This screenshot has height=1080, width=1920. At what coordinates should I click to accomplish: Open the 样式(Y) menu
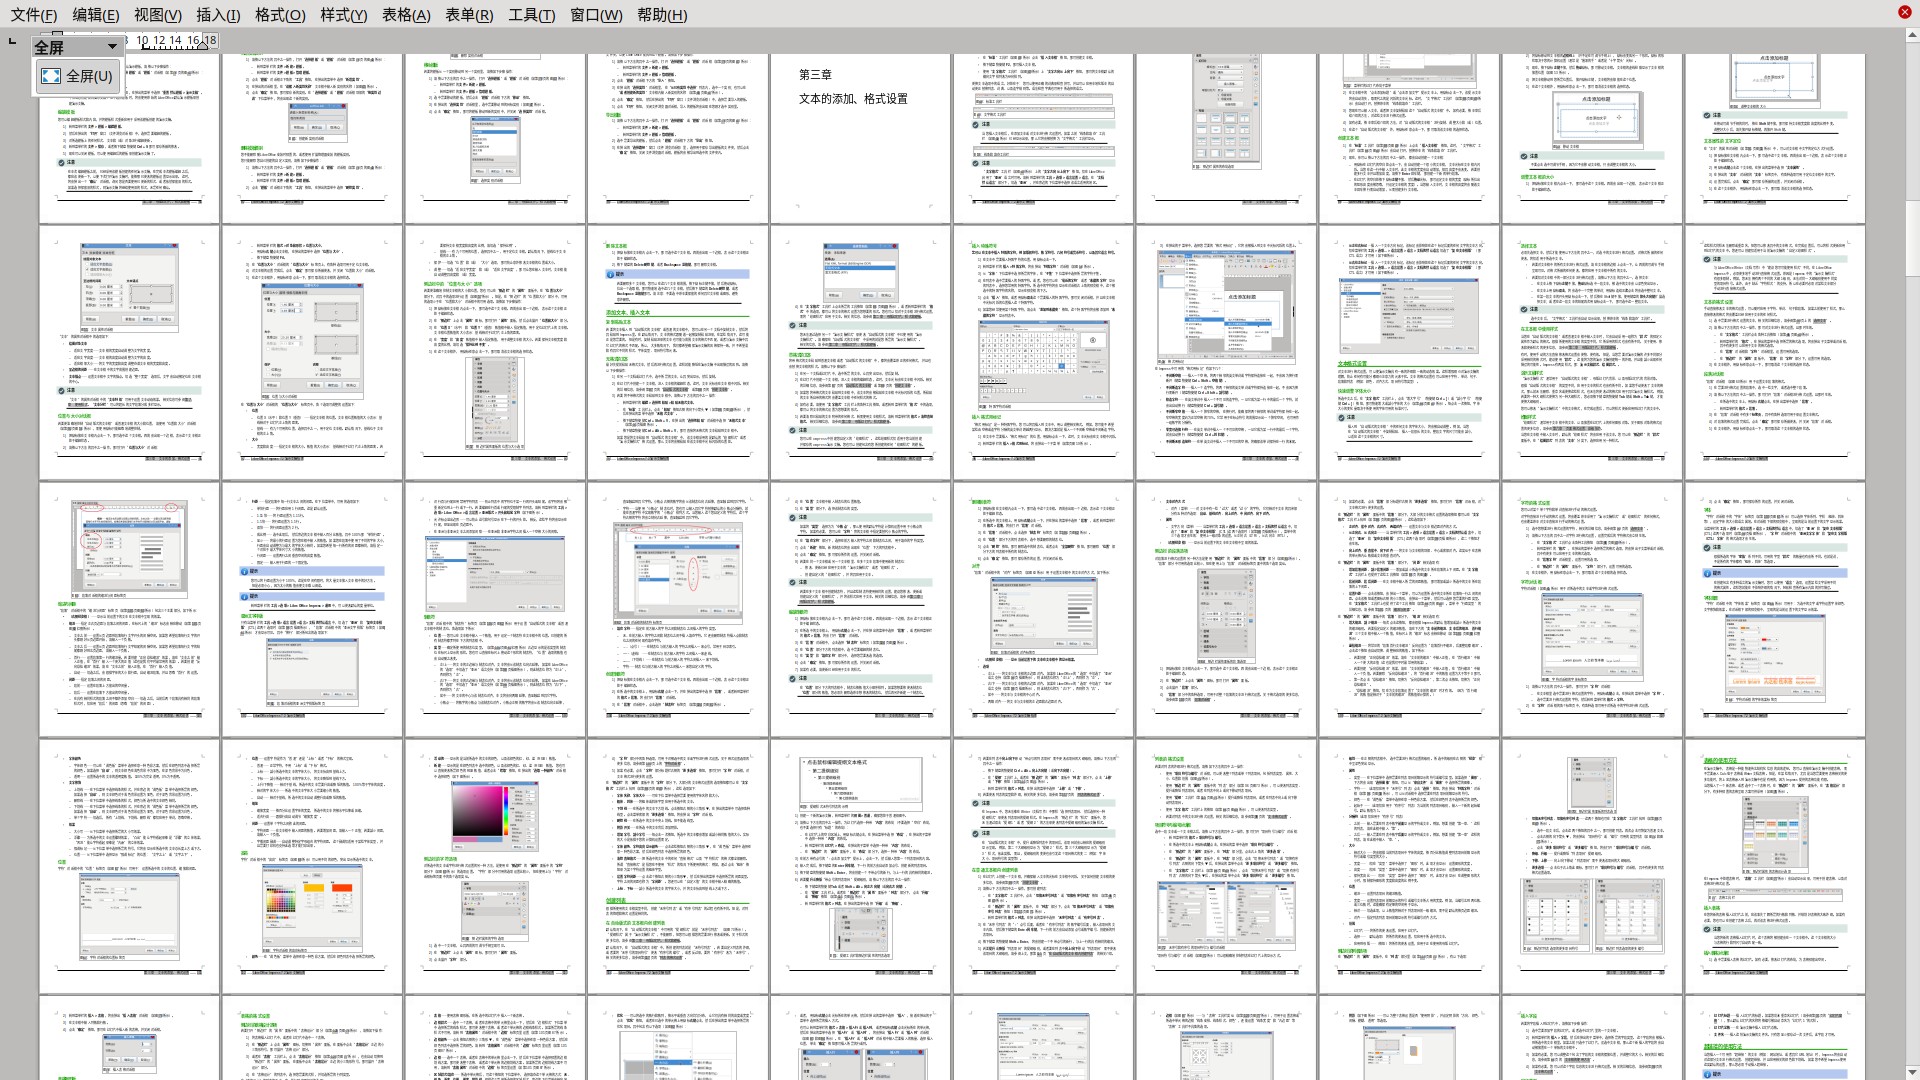(x=344, y=15)
